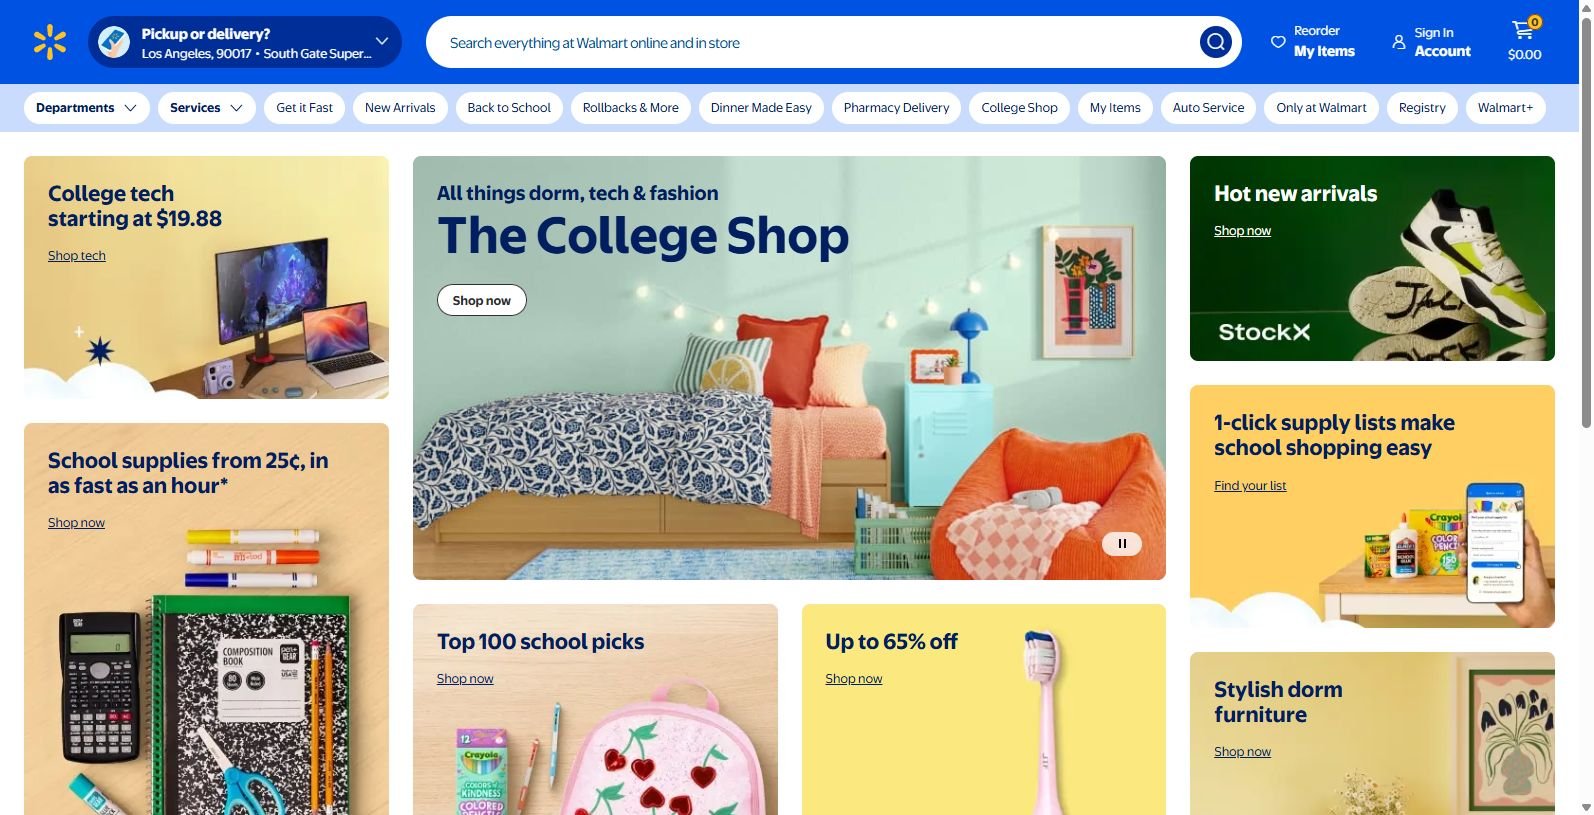This screenshot has height=815, width=1594.
Task: Click the blue search magnifier button
Action: click(x=1215, y=42)
